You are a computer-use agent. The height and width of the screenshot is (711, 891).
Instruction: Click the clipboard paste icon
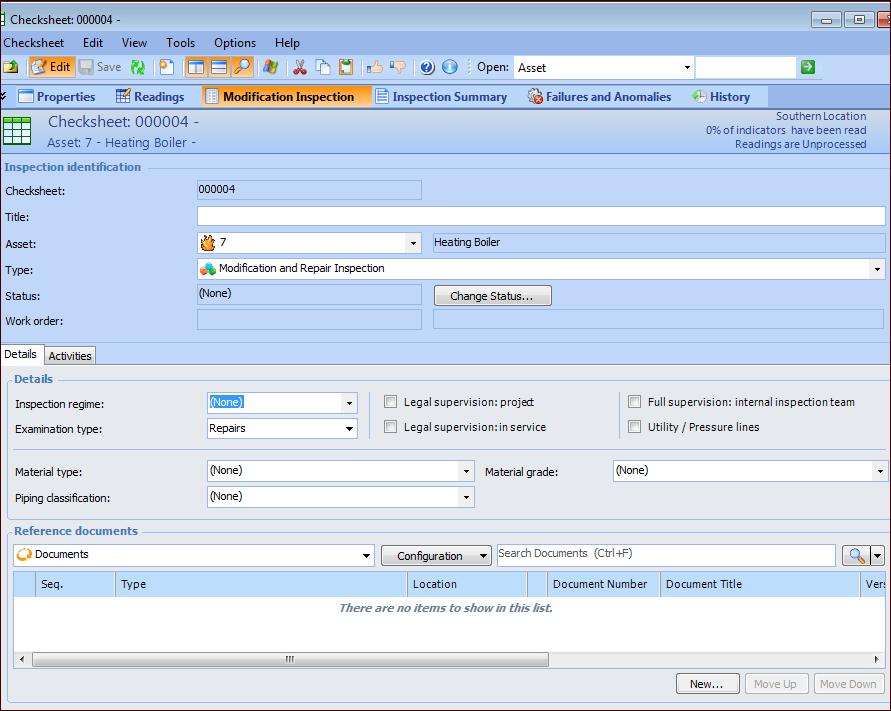point(346,67)
